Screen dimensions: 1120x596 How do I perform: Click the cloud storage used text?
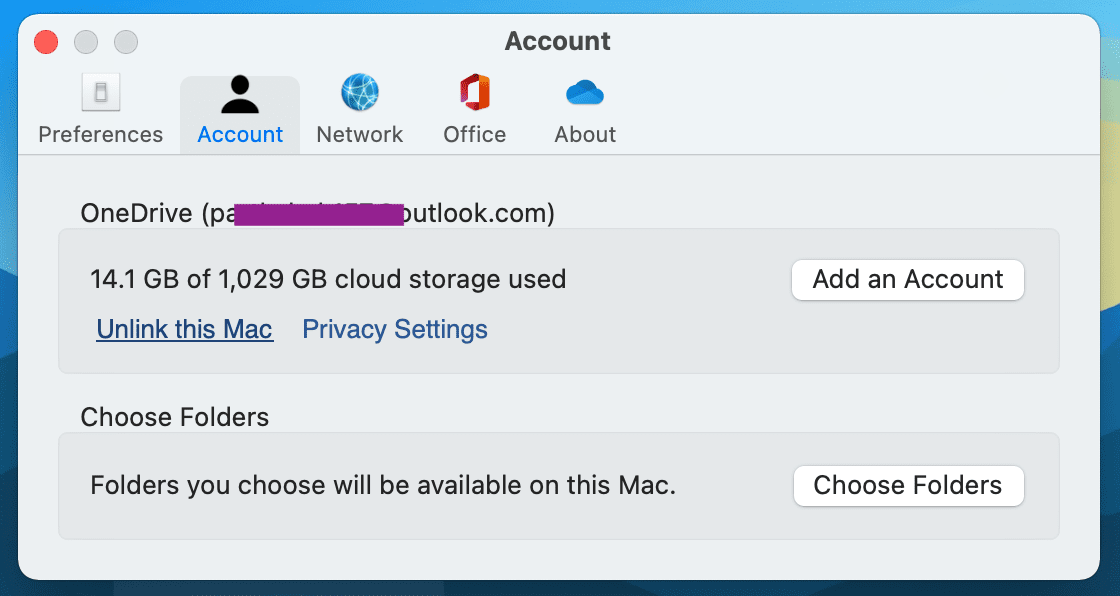328,279
